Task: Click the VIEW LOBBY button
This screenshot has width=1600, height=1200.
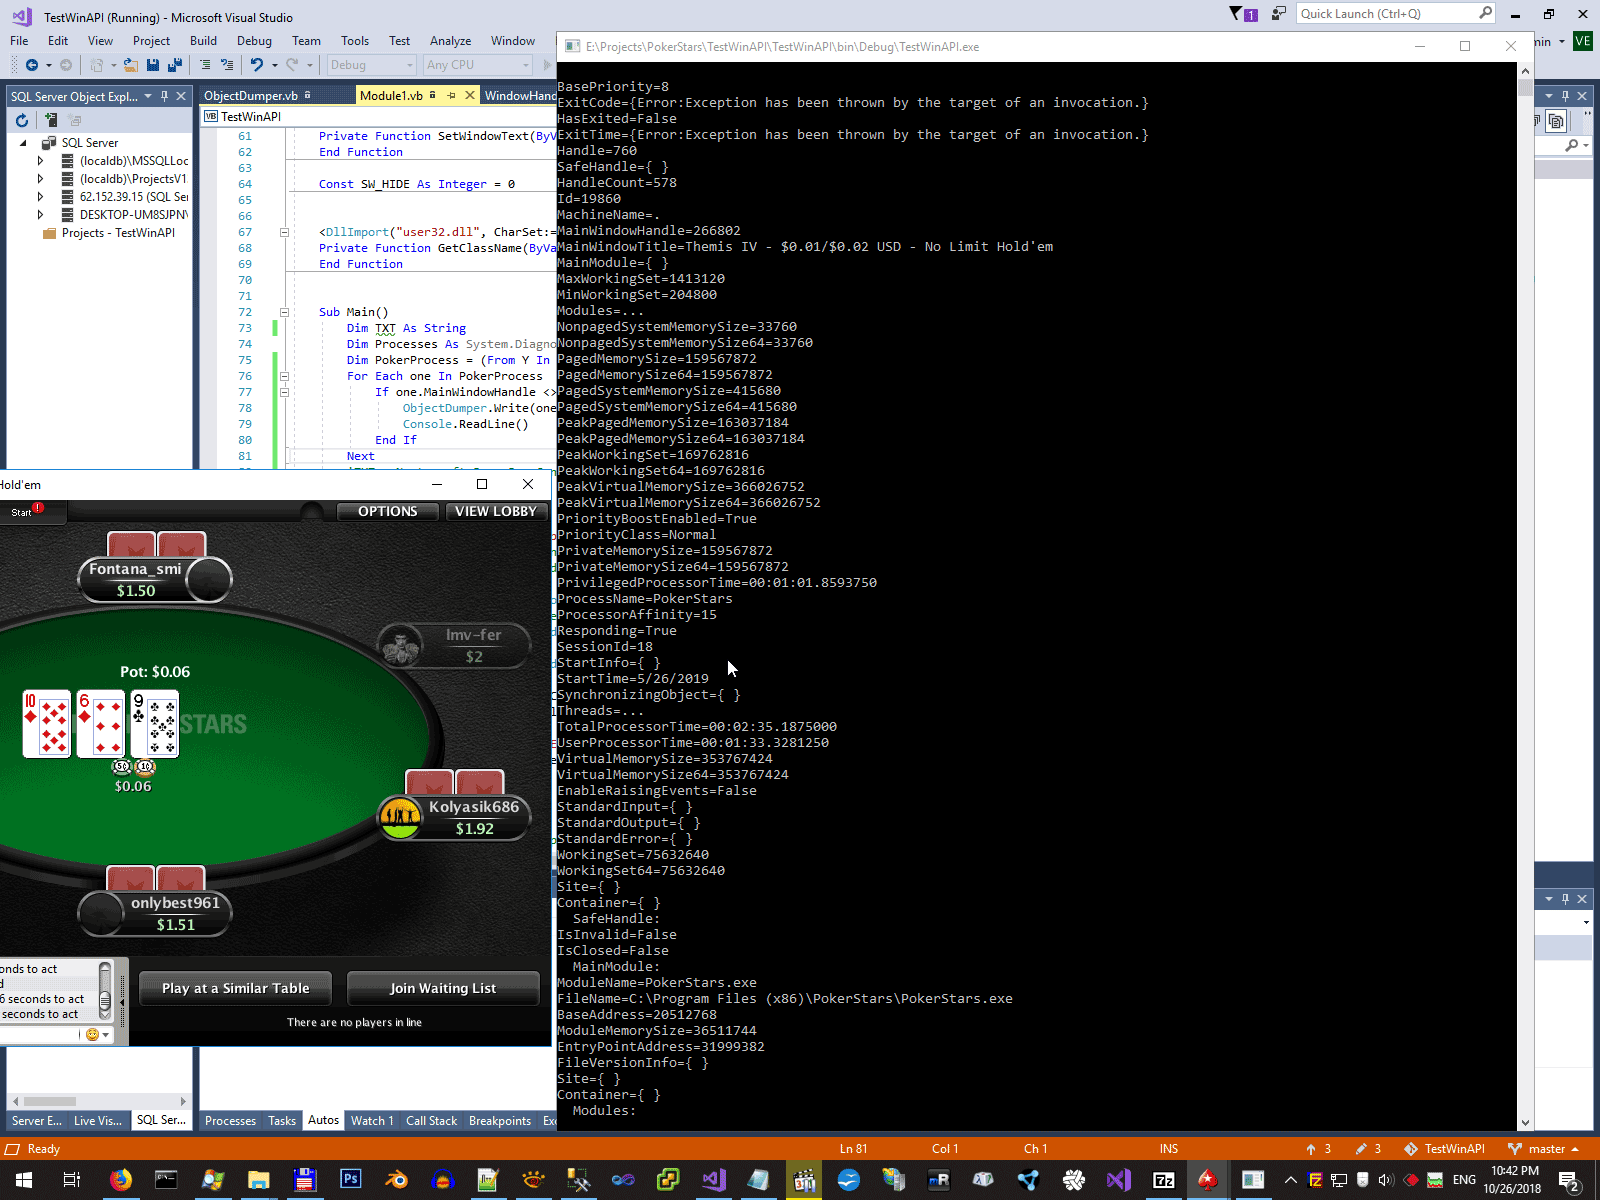Action: coord(496,511)
